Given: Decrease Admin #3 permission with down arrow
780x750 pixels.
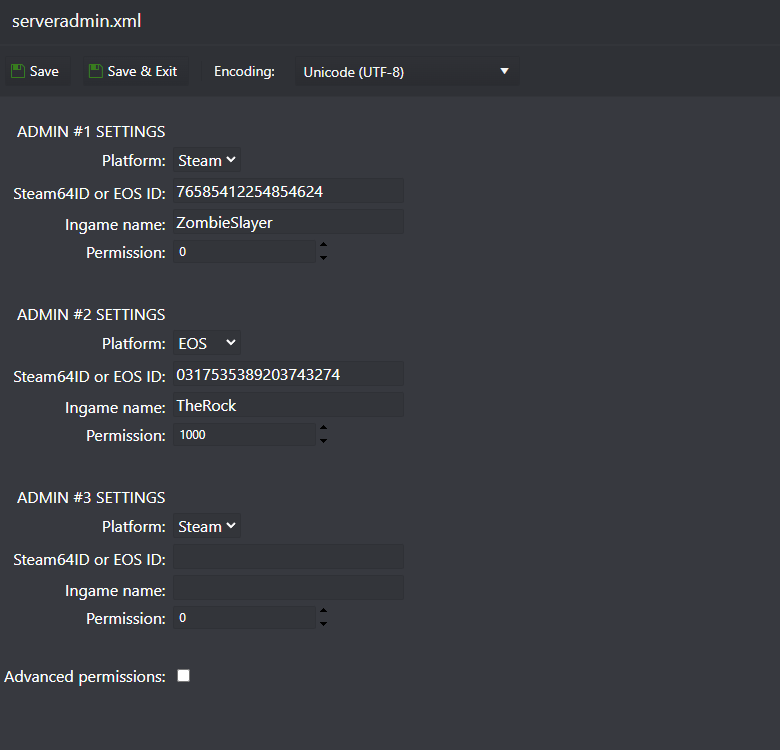Looking at the screenshot, I should 323,624.
